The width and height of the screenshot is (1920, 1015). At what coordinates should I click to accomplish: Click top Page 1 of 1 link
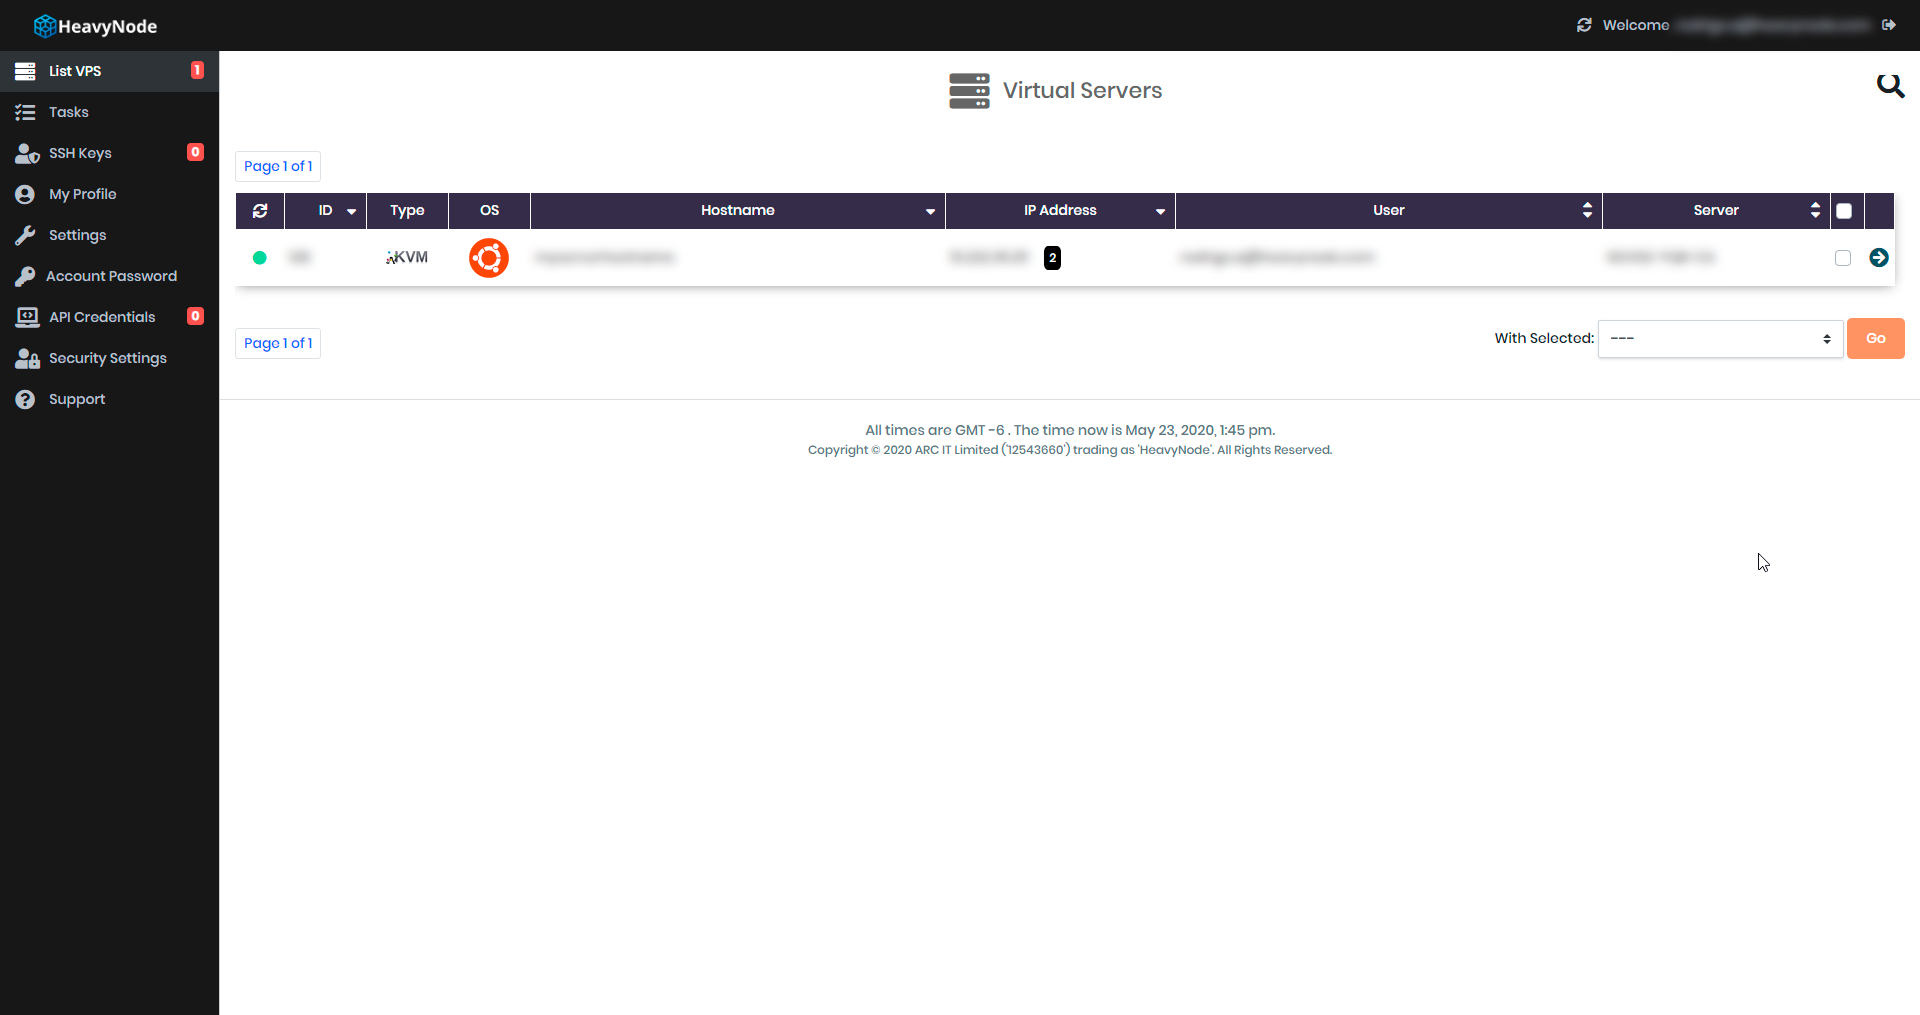click(x=278, y=166)
